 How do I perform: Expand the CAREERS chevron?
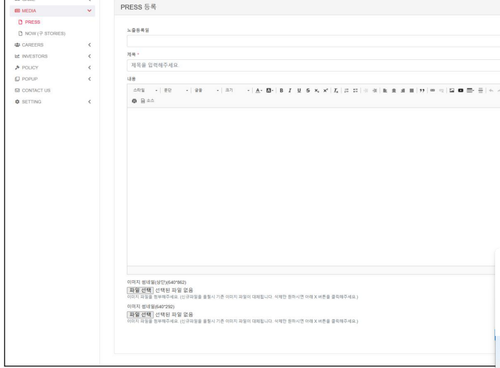[x=89, y=45]
